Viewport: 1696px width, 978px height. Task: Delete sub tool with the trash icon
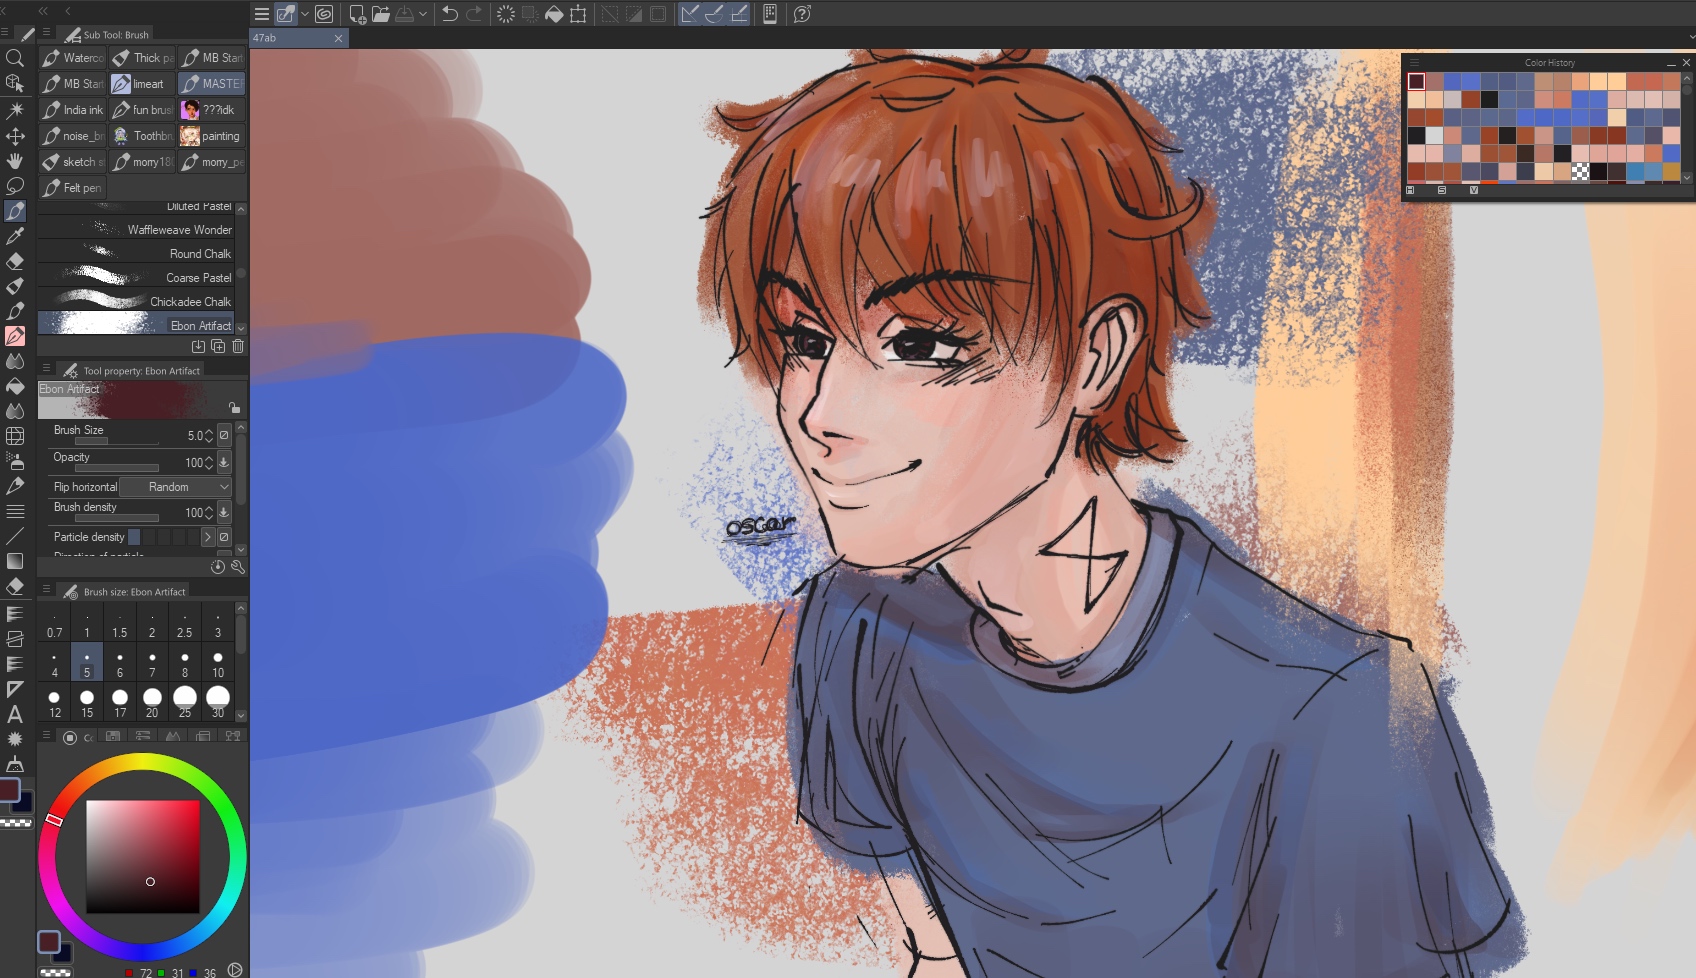[x=238, y=346]
